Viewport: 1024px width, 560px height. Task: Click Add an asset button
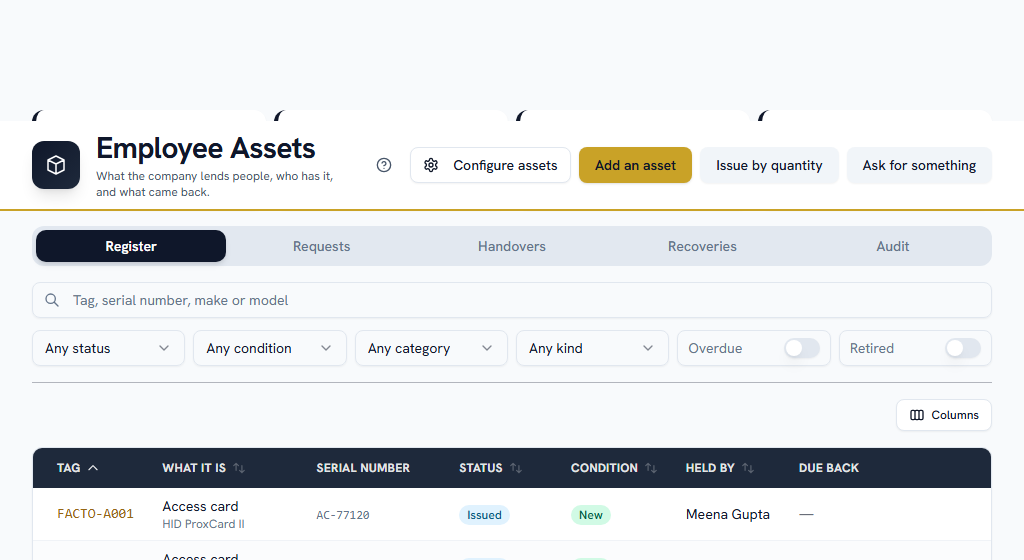coord(635,165)
